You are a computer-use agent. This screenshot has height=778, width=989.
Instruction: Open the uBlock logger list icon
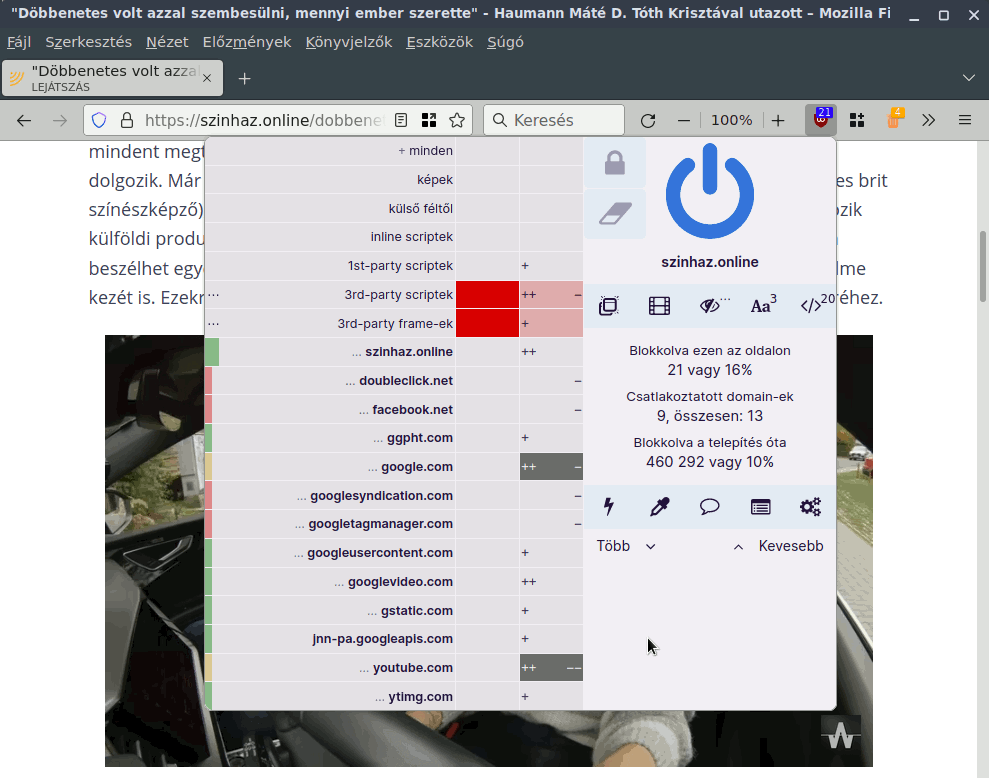[x=760, y=507]
